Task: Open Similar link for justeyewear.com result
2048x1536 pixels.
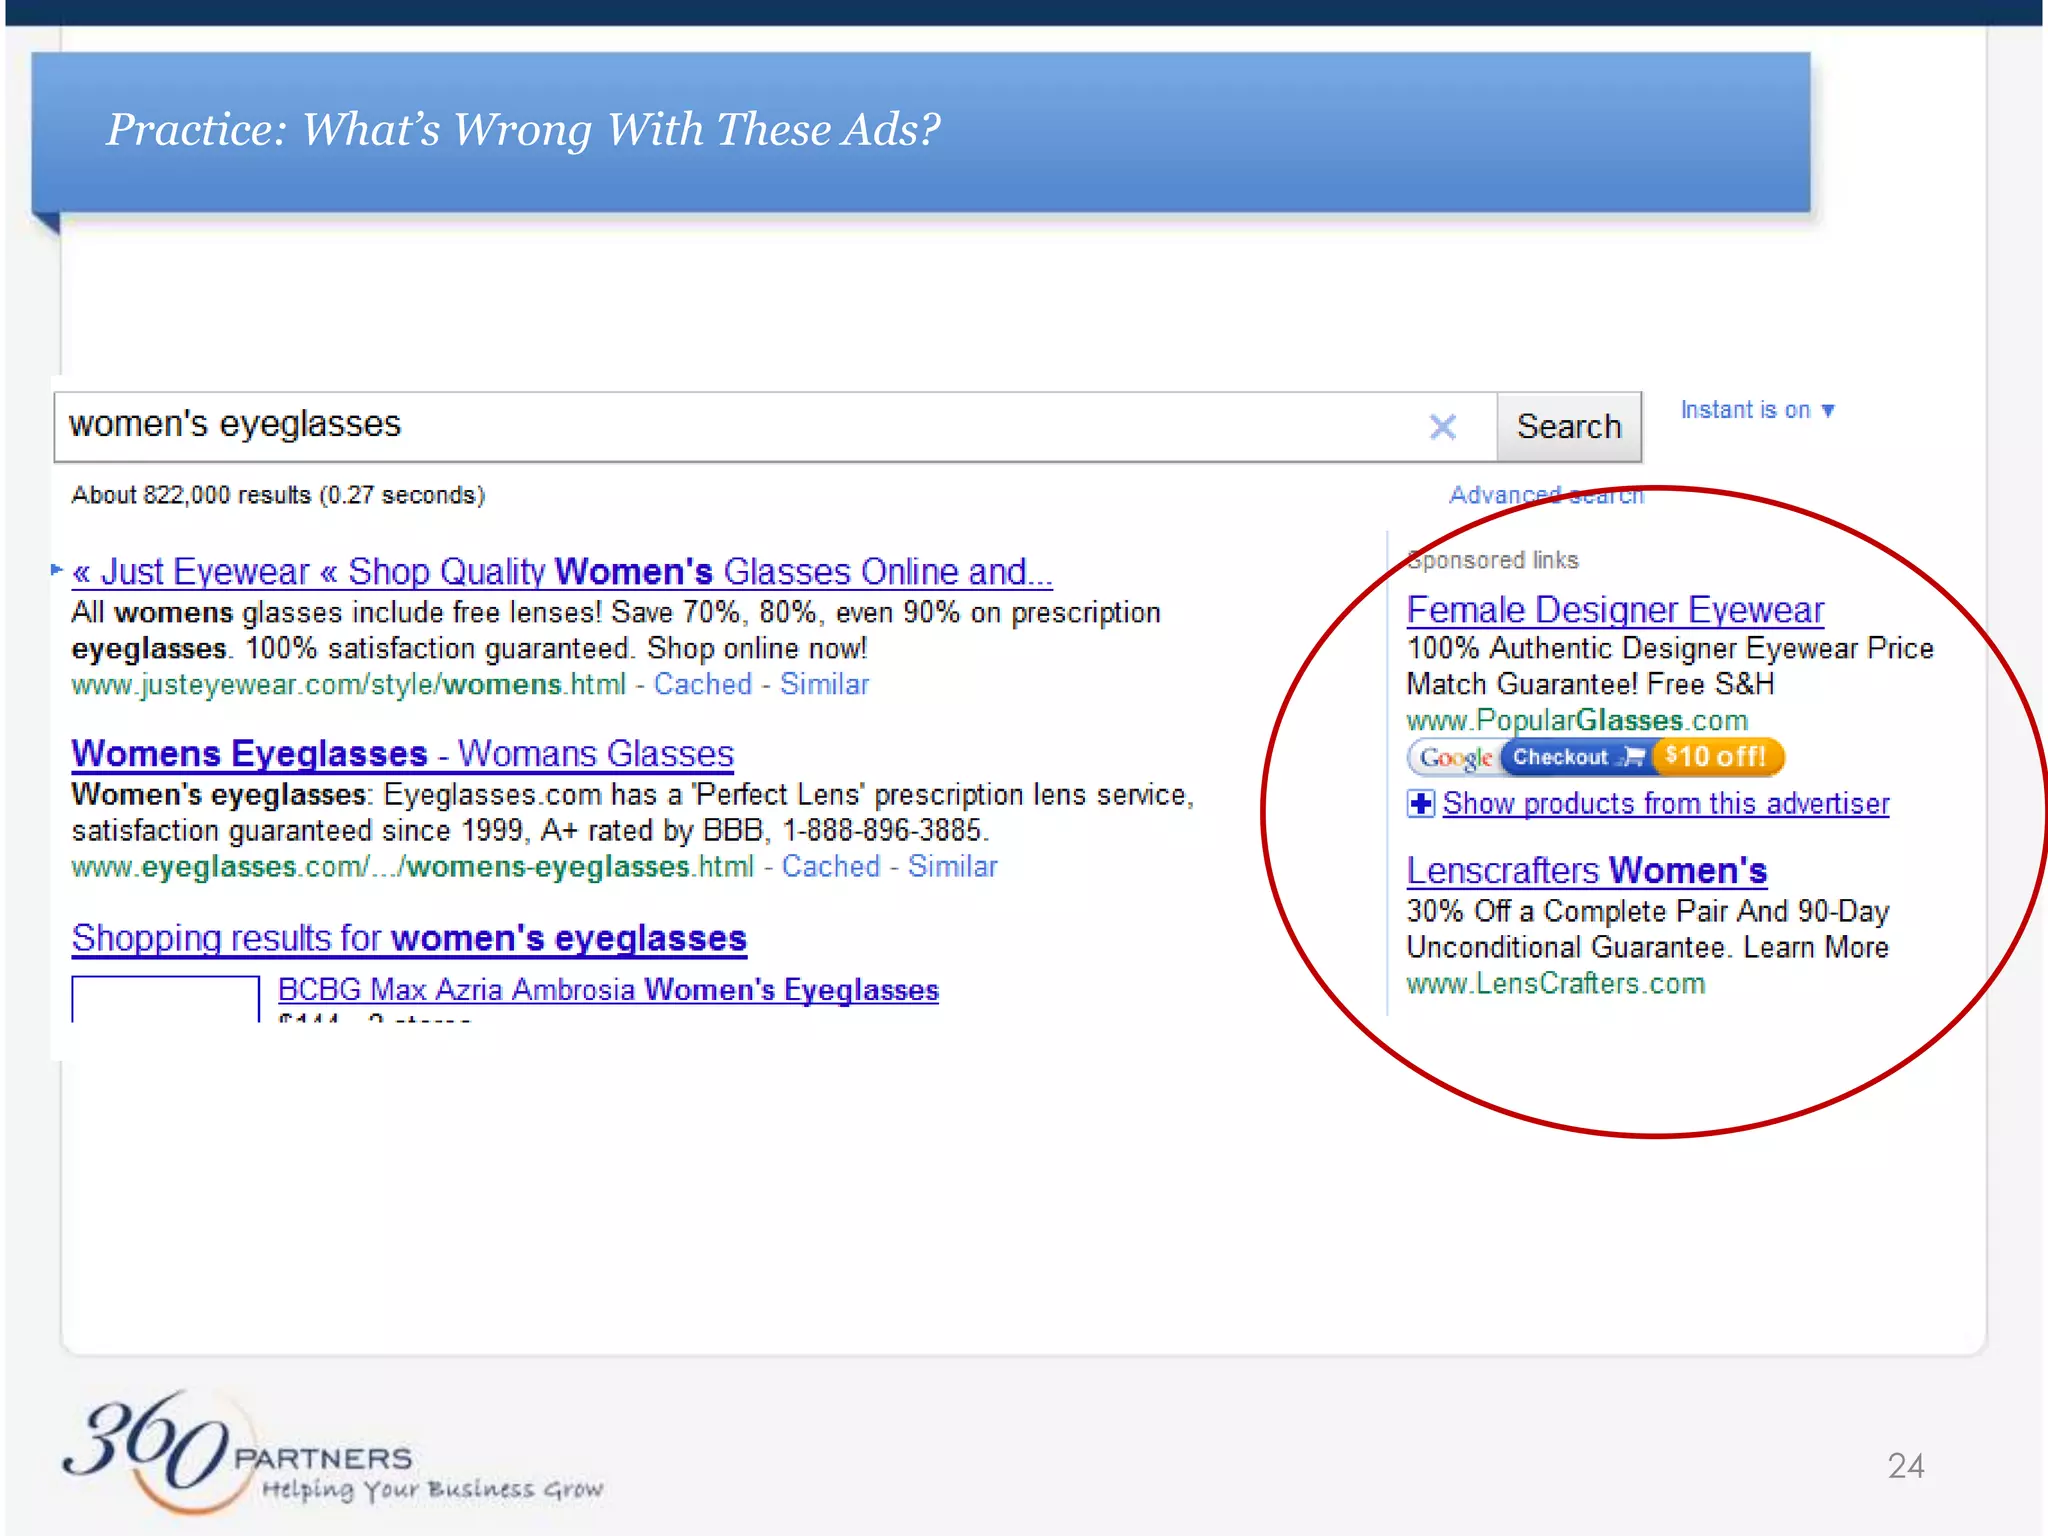Action: click(824, 685)
